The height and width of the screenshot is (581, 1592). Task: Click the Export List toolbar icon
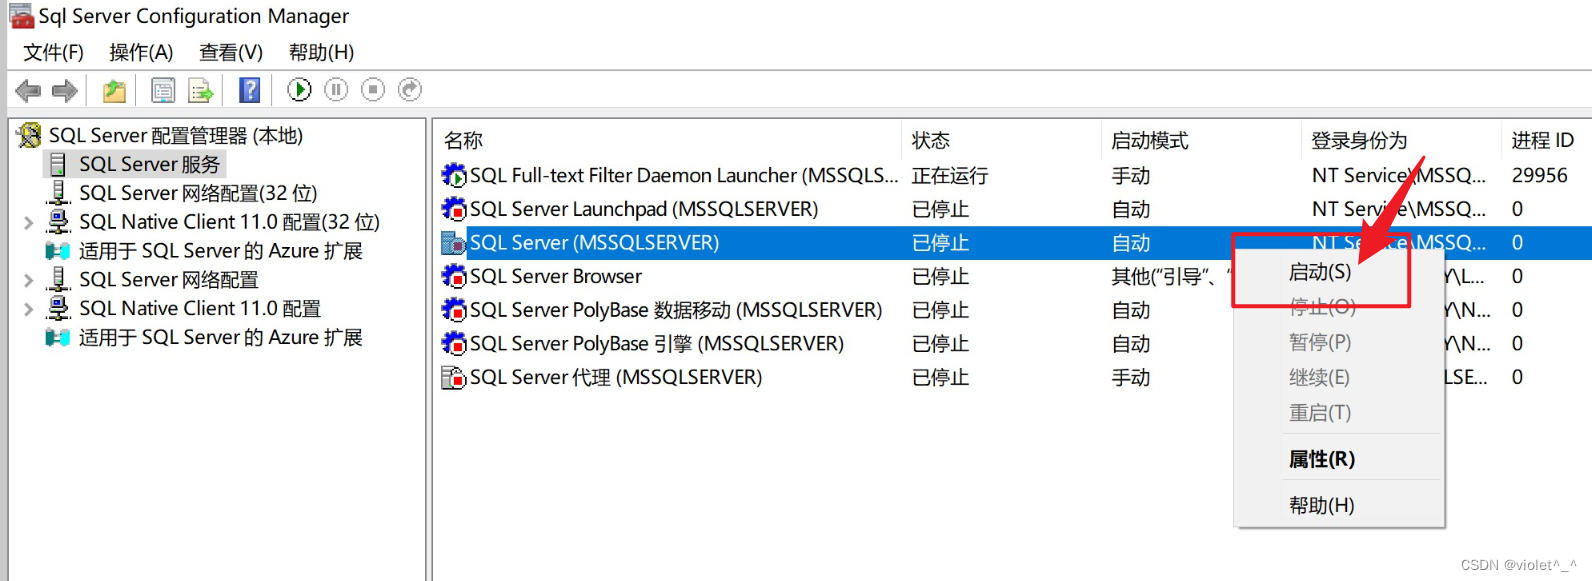pyautogui.click(x=201, y=91)
